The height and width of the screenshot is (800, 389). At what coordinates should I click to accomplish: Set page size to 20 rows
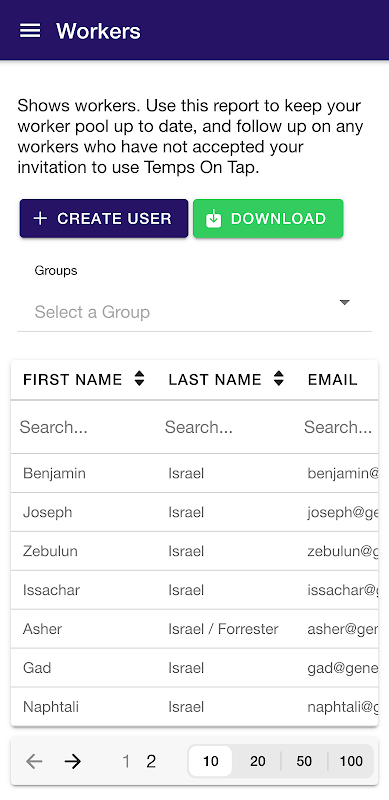click(x=258, y=761)
